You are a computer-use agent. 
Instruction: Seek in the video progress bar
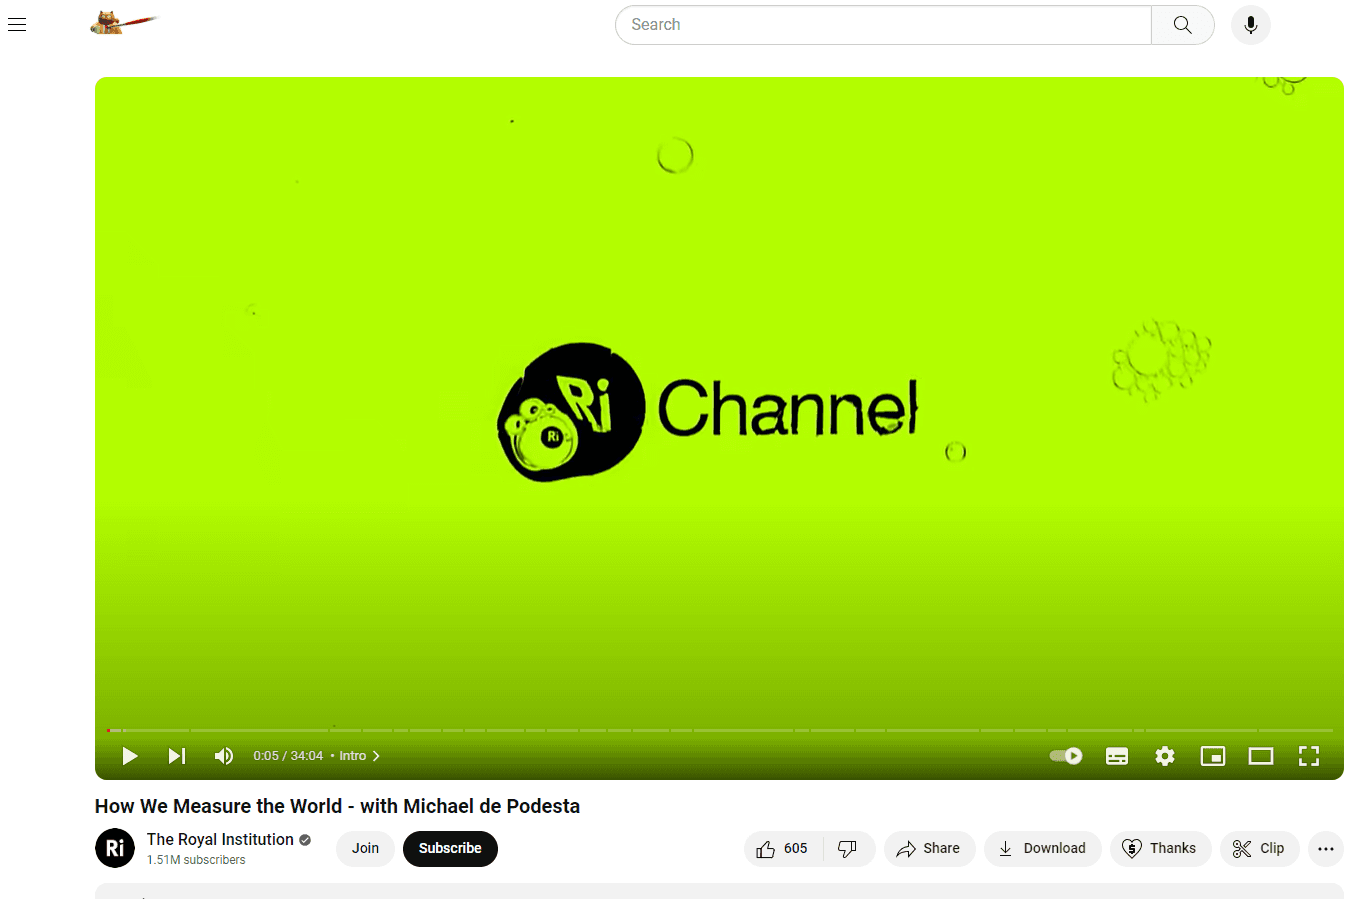[719, 730]
